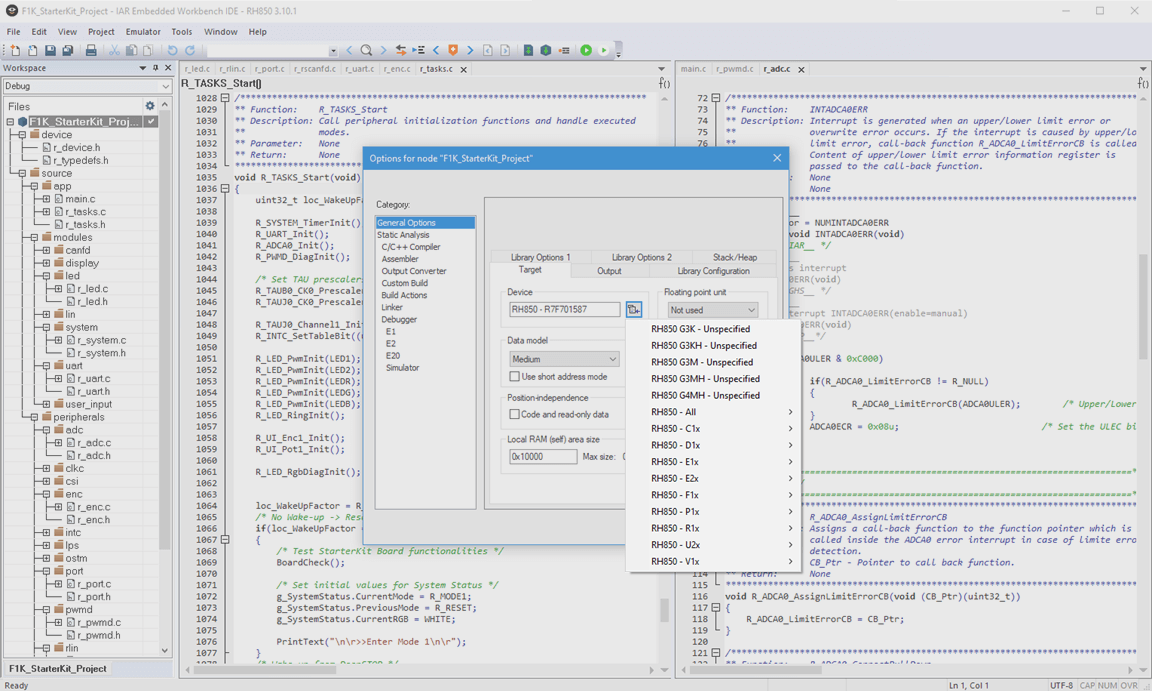Click the orange Toggle Bookmark toolbar icon
The width and height of the screenshot is (1152, 691).
point(453,50)
